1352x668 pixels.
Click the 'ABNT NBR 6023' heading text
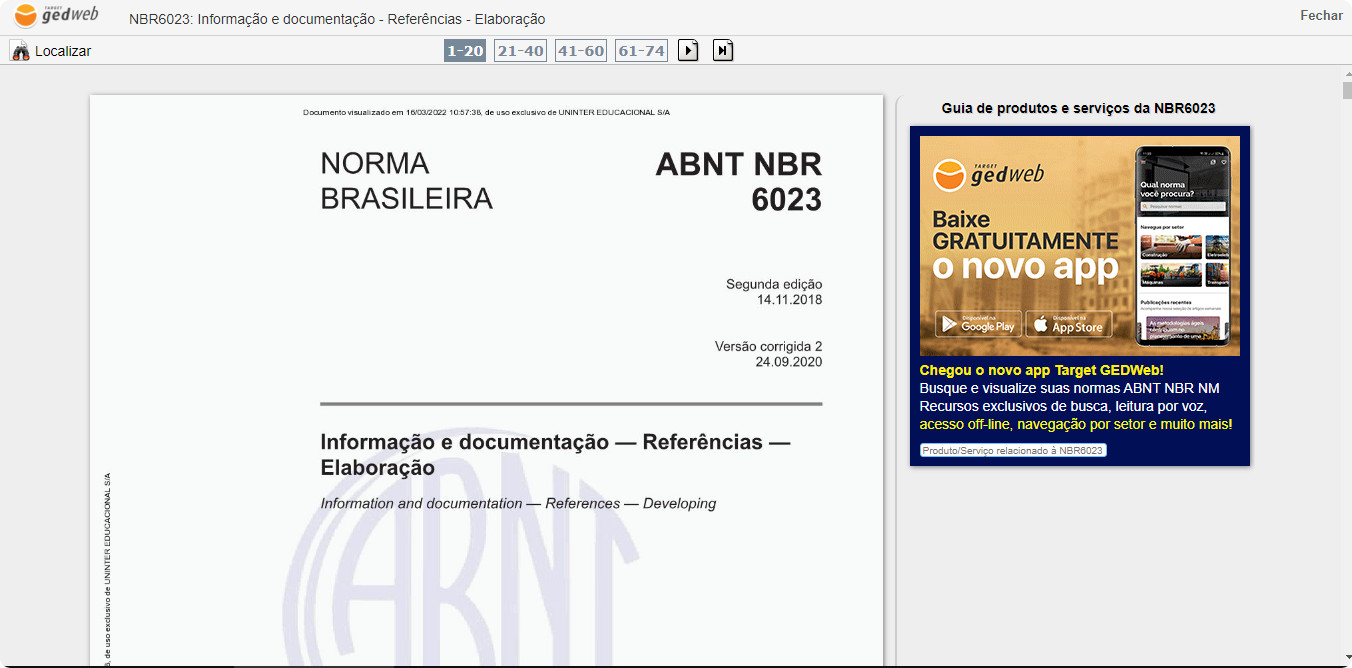738,182
